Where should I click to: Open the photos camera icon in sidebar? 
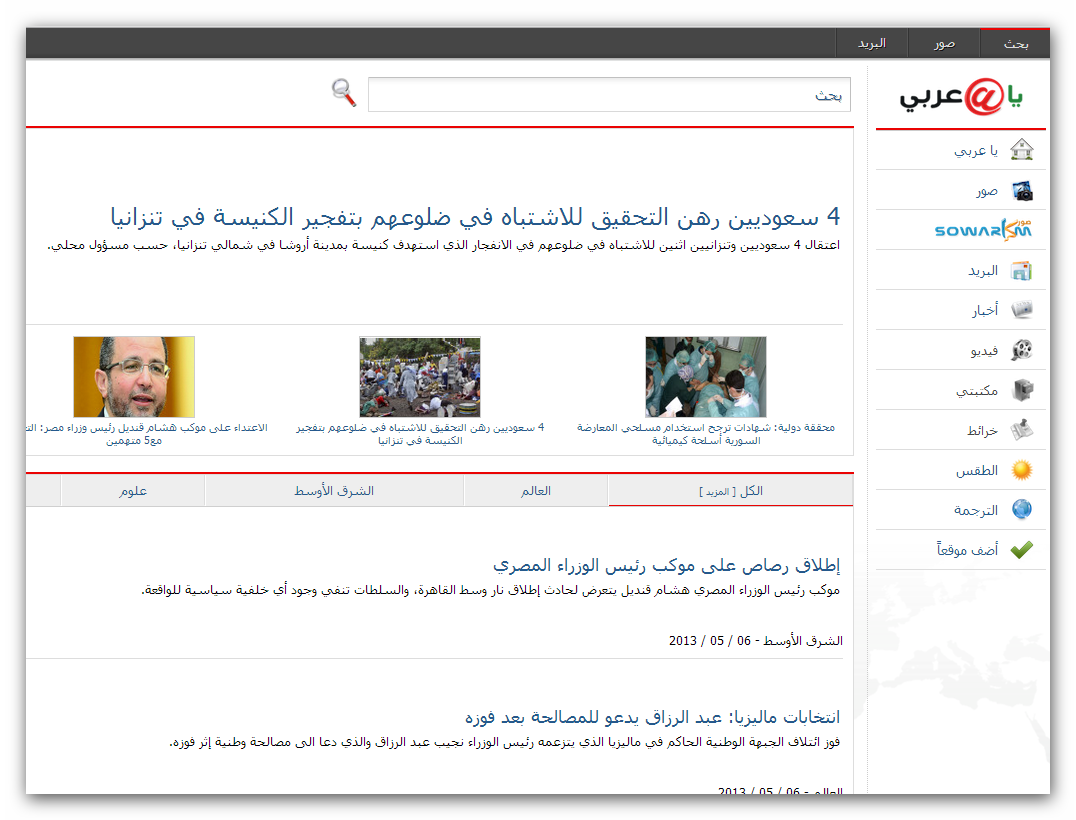(x=1021, y=190)
